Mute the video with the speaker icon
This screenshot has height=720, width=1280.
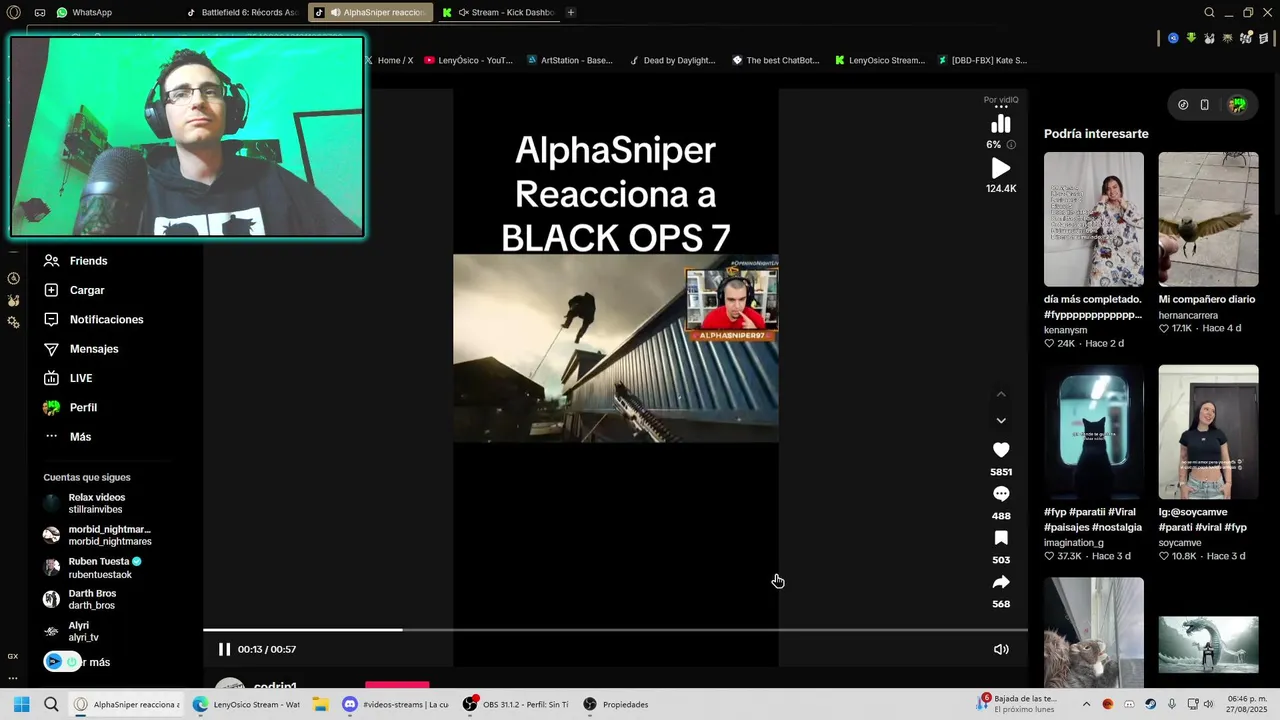(x=1001, y=649)
